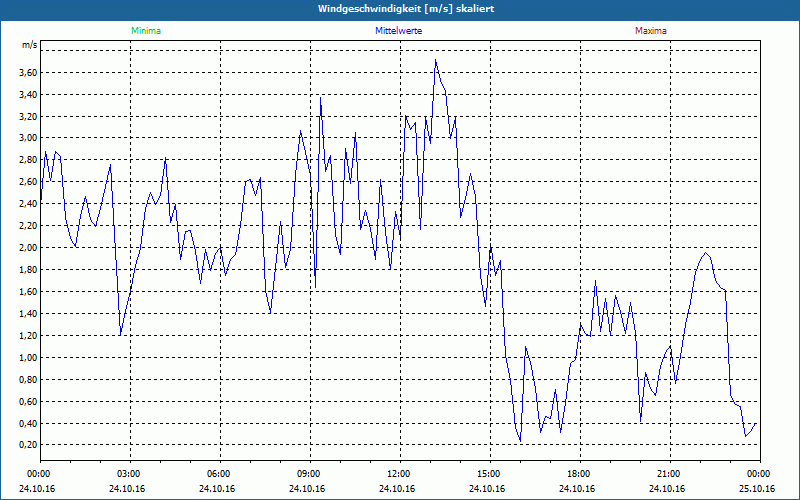Click the highest peak of the blue curve
This screenshot has height=500, width=800.
tap(435, 60)
